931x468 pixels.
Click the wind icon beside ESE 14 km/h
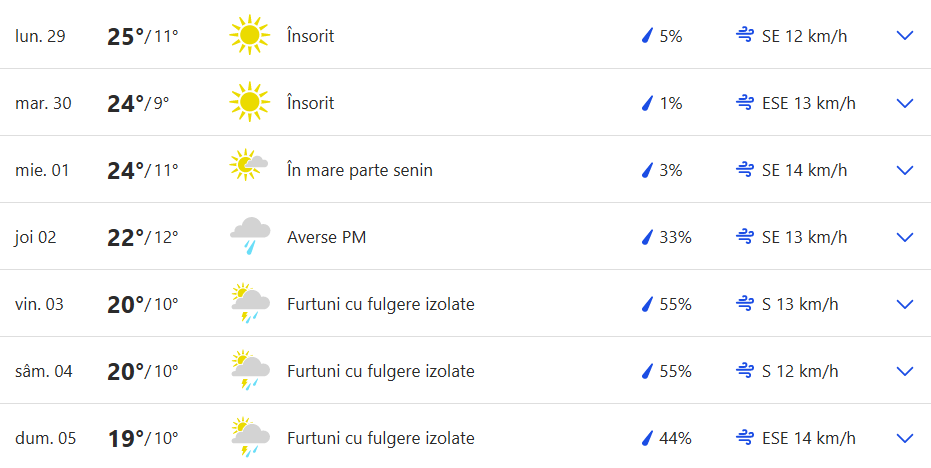744,438
